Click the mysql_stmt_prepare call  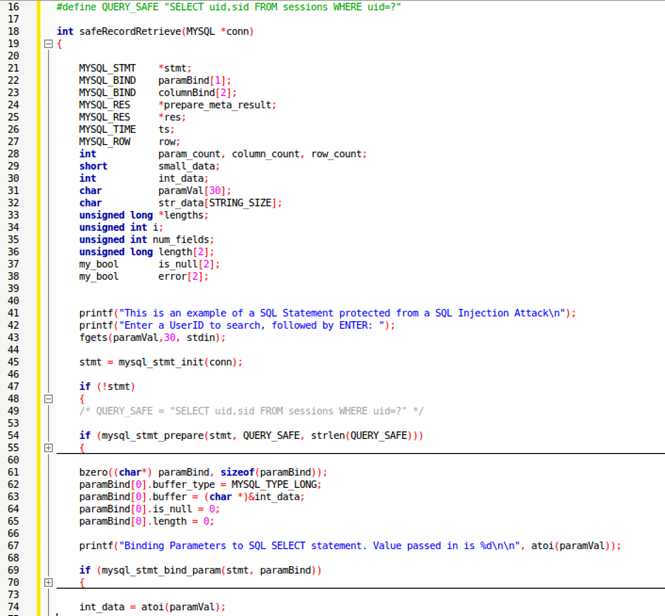coord(150,435)
